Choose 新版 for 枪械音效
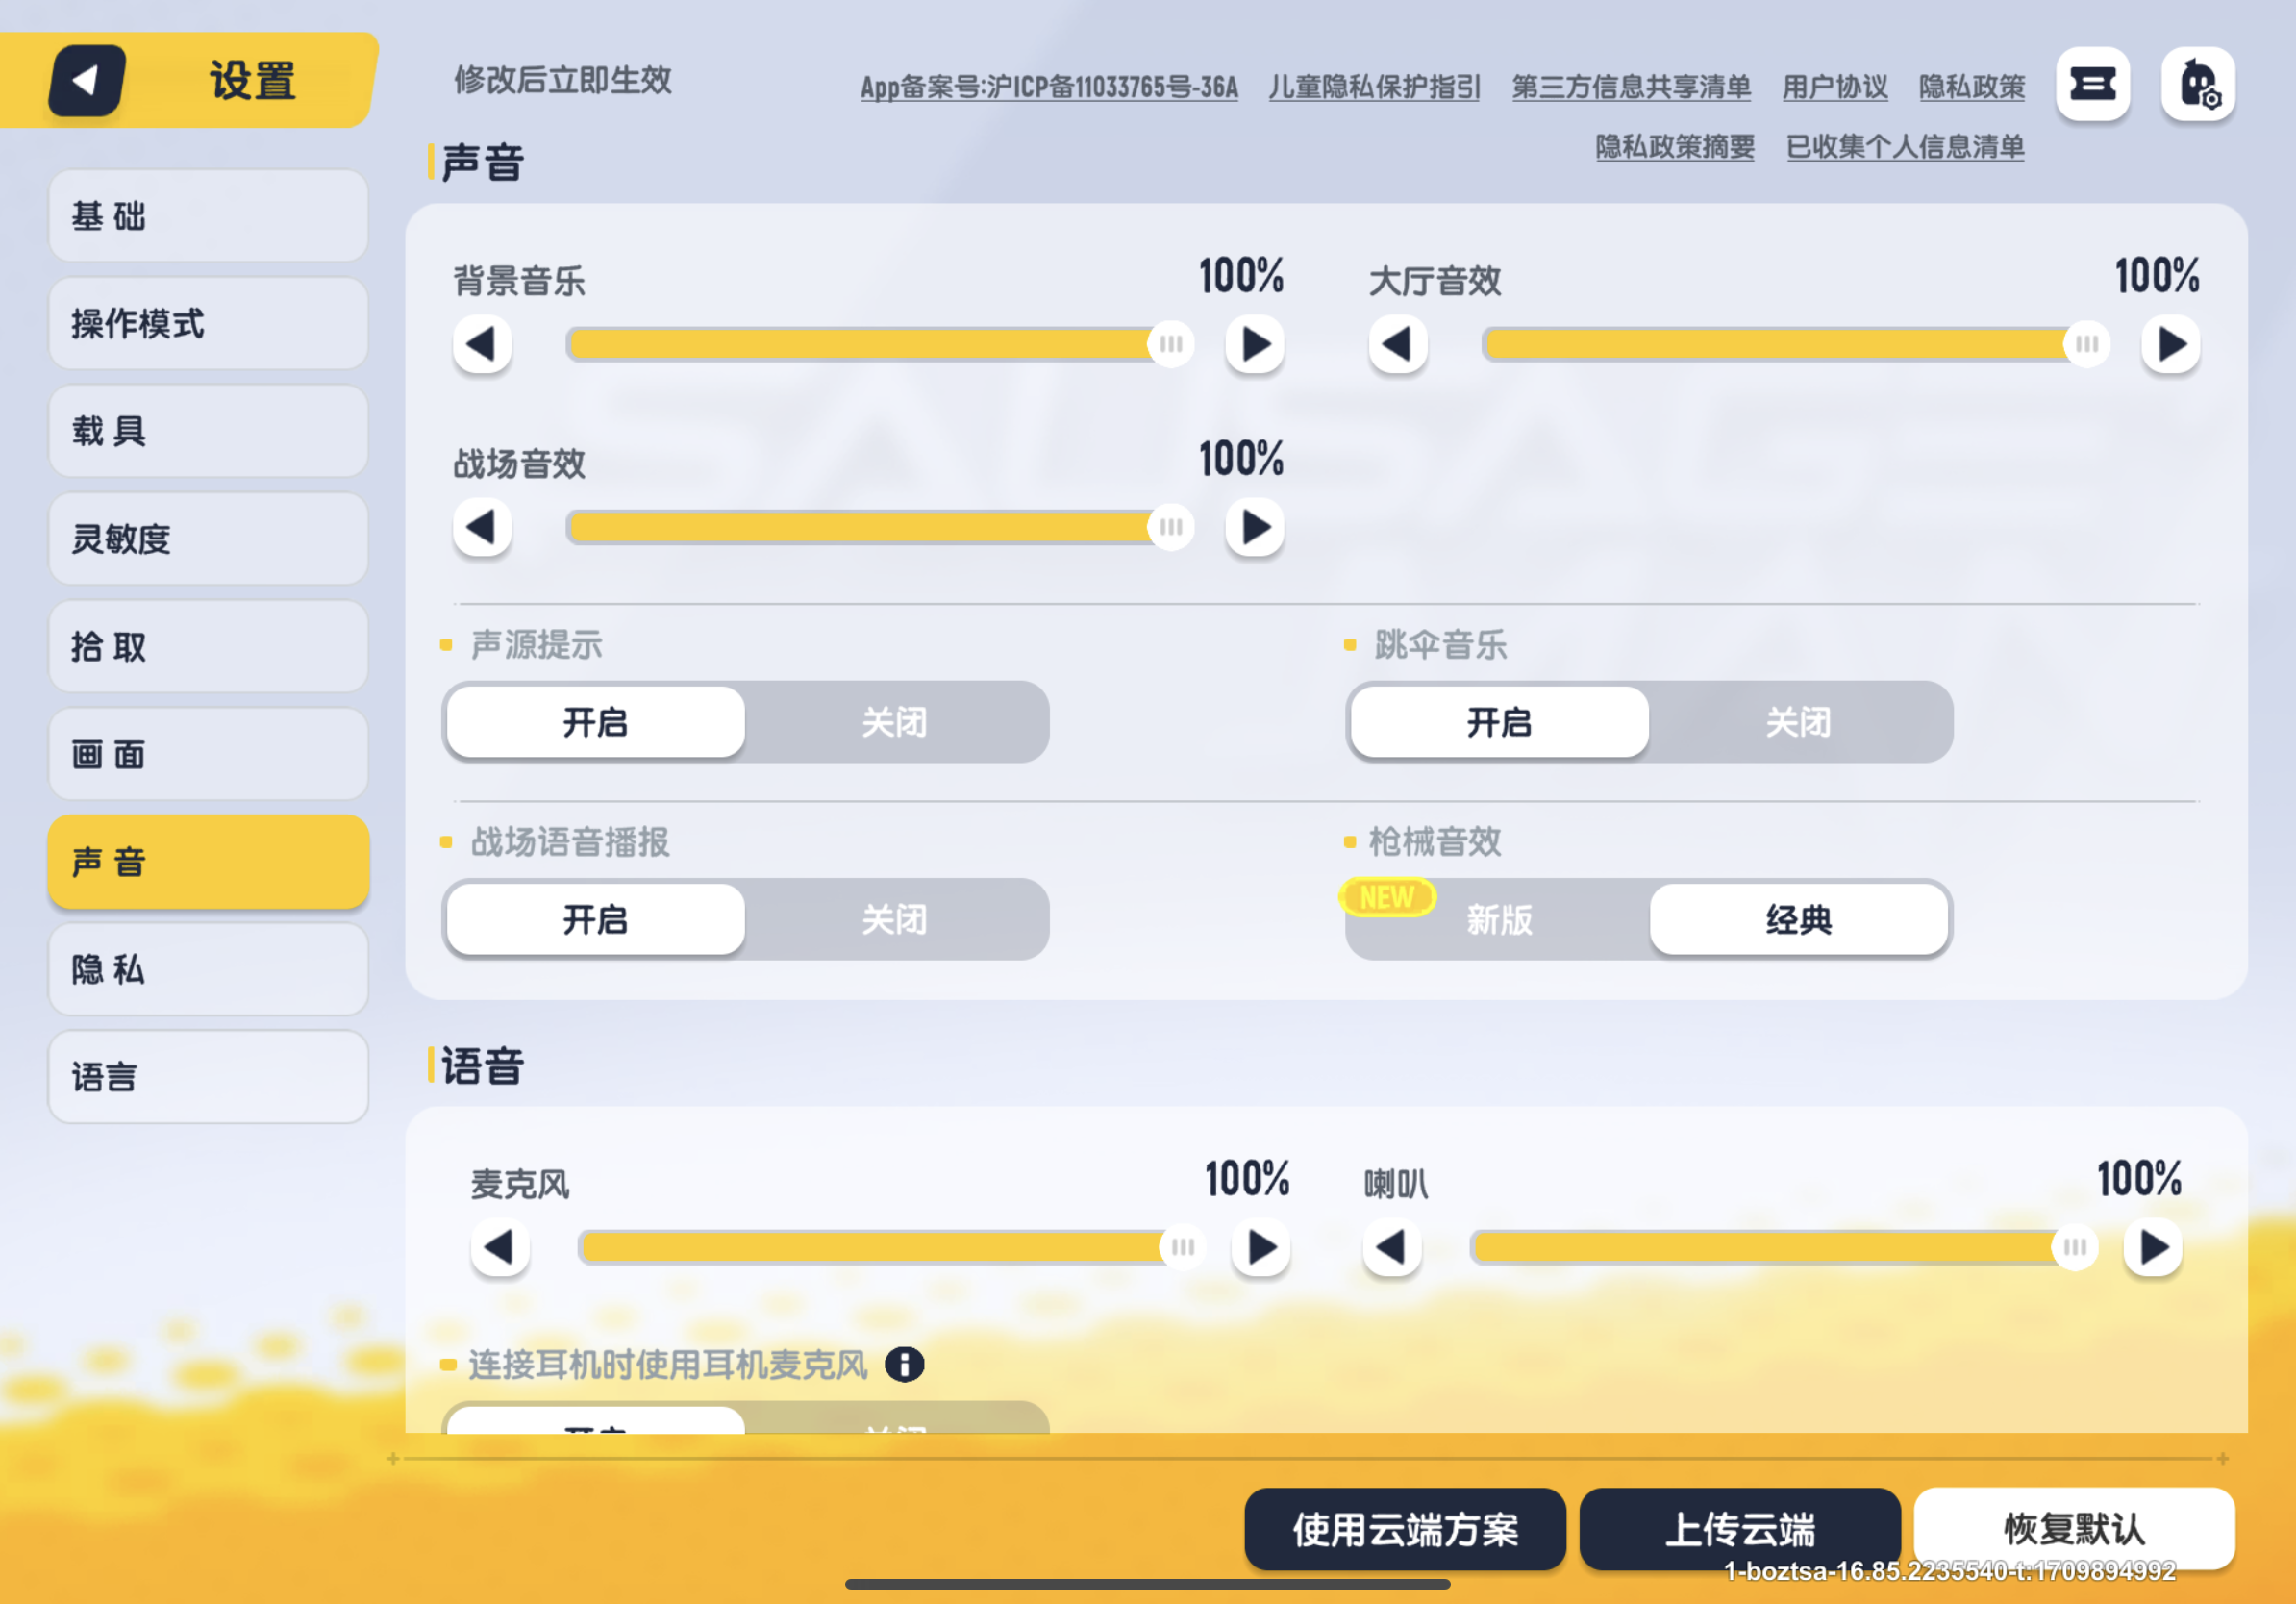The height and width of the screenshot is (1604, 2296). pos(1499,919)
